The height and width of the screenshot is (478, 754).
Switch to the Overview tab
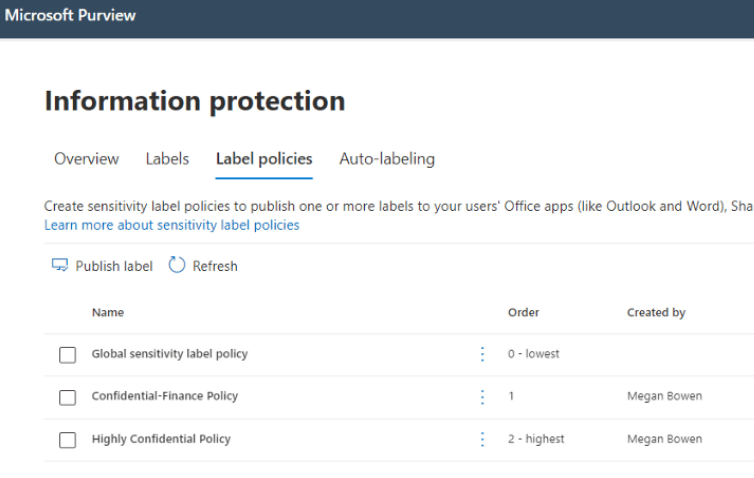(86, 159)
